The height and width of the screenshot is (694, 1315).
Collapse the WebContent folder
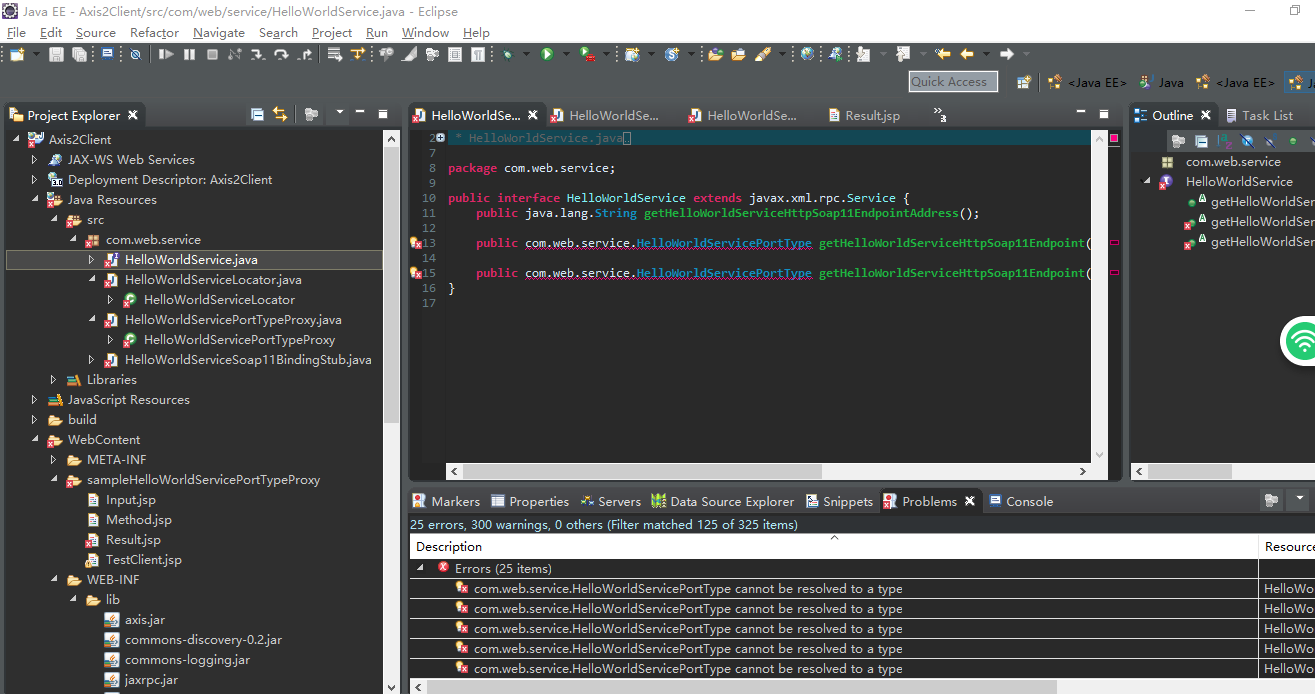tap(34, 440)
